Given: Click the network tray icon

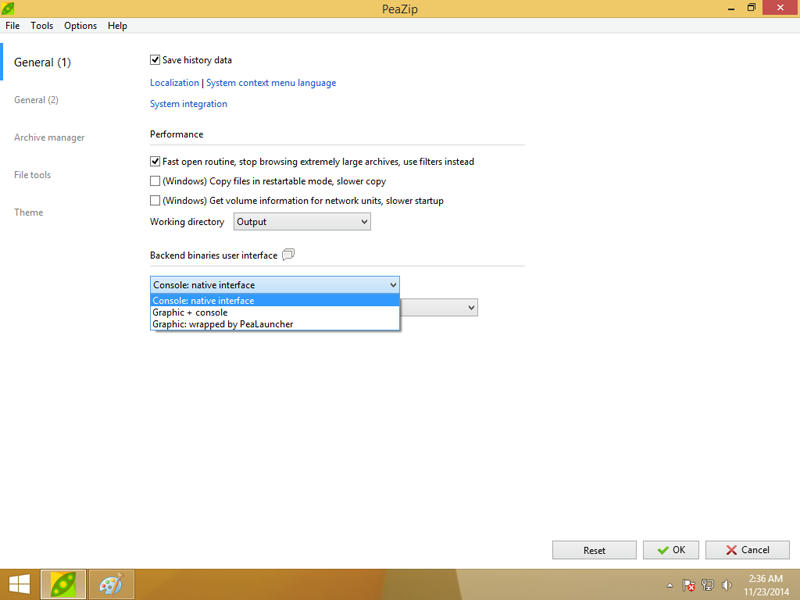Looking at the screenshot, I should (x=707, y=585).
